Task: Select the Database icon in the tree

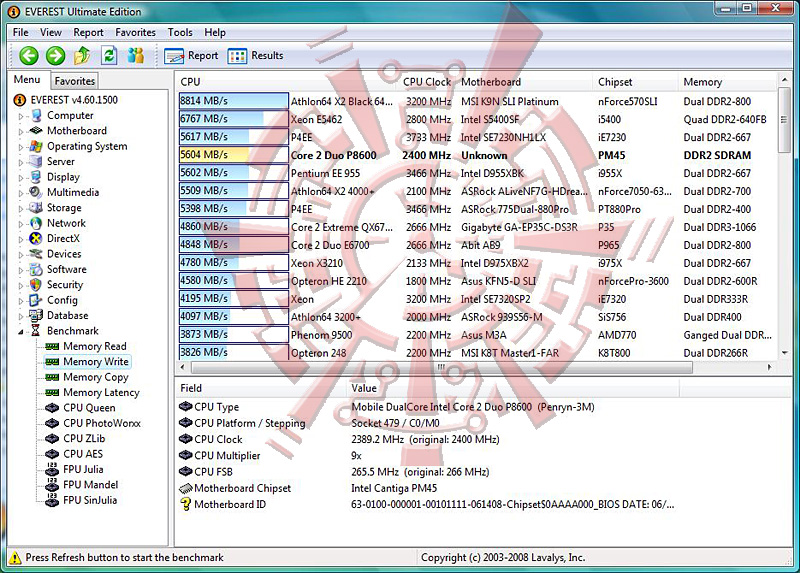Action: [x=36, y=315]
